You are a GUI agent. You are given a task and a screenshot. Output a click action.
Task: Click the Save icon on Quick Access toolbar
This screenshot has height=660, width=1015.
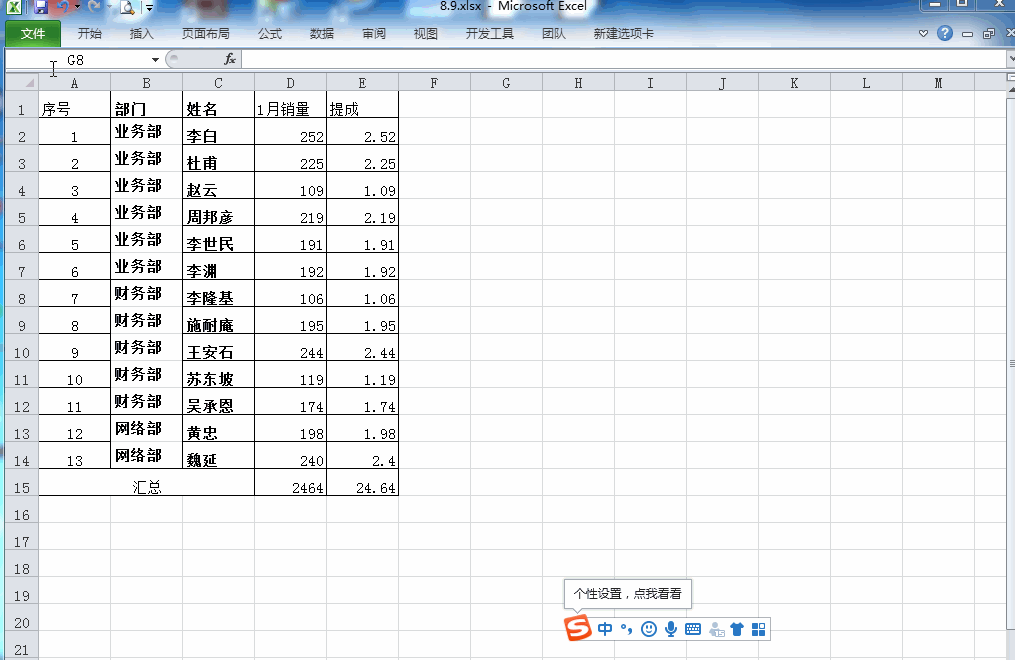pyautogui.click(x=41, y=8)
